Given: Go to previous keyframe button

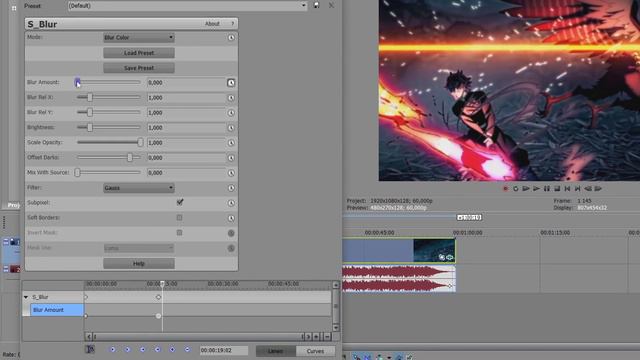Looking at the screenshot, I should (x=127, y=349).
